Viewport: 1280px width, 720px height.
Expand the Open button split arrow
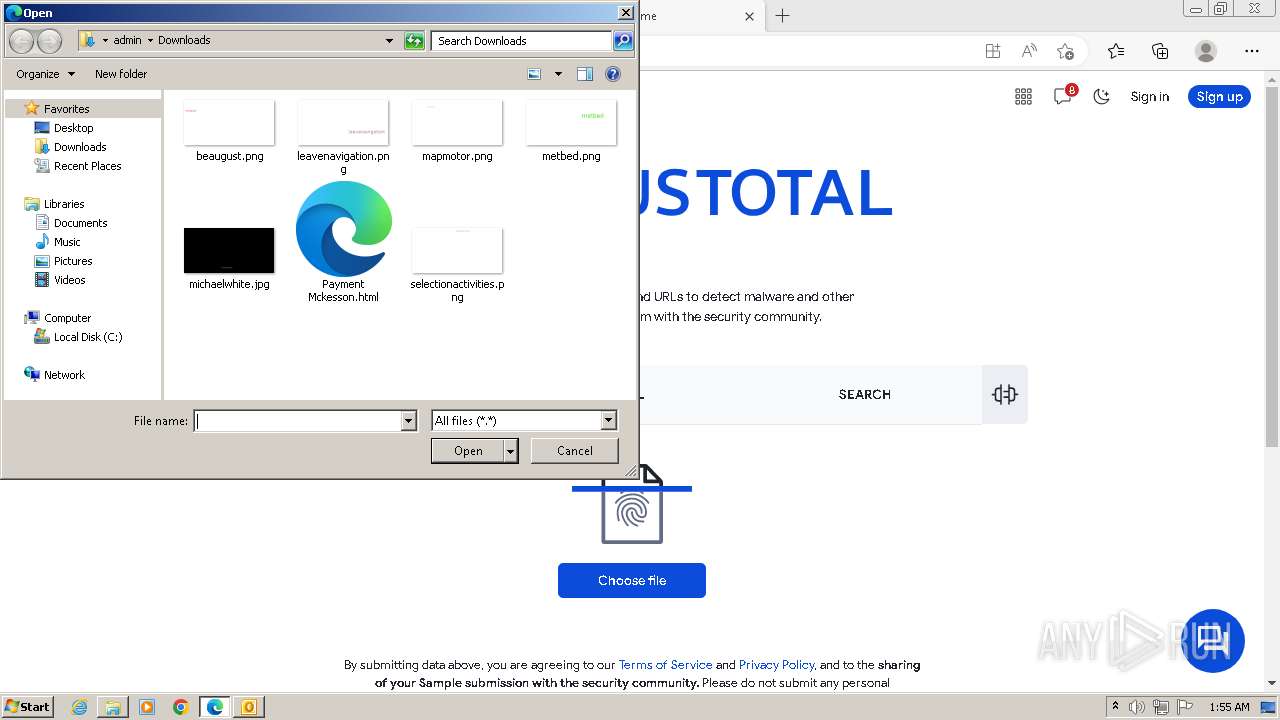(511, 451)
